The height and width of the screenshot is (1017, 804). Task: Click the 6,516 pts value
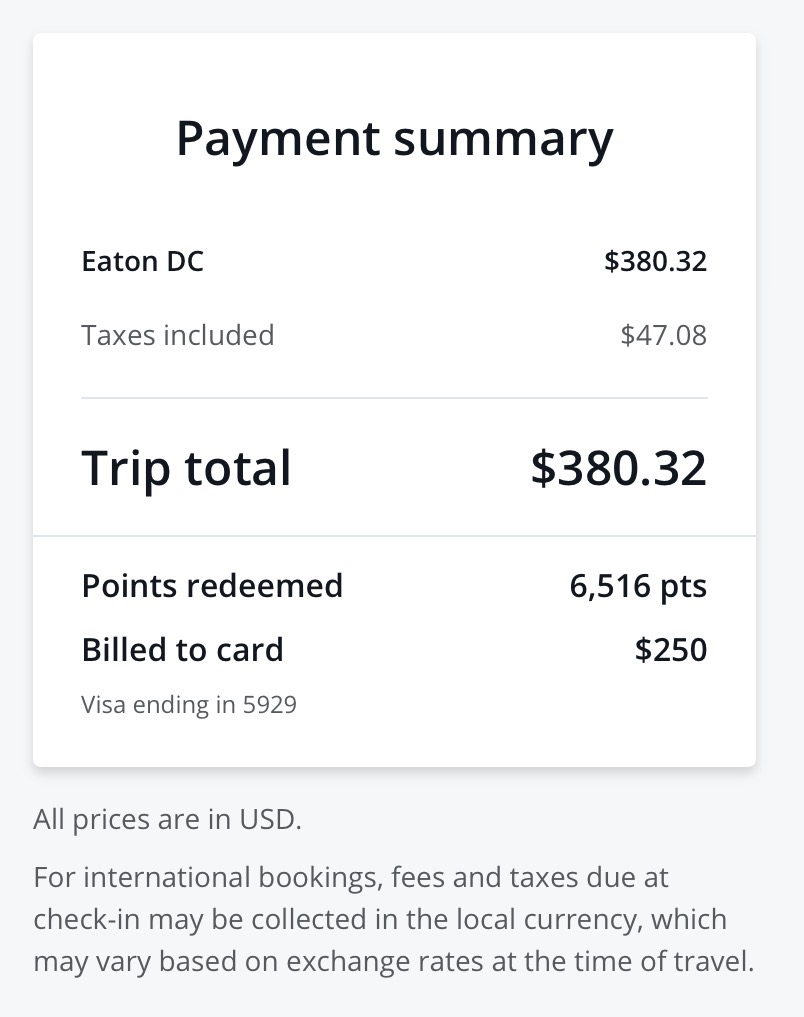(x=638, y=586)
